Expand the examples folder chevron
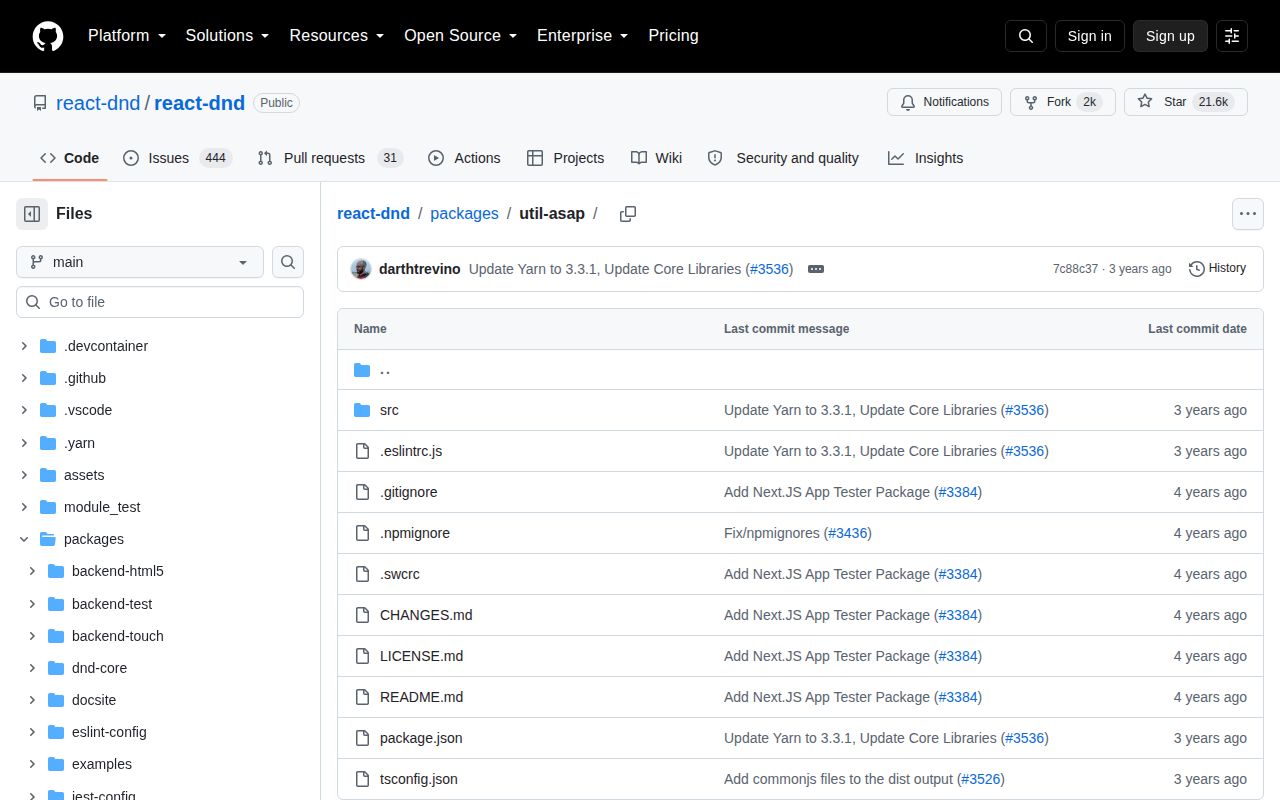The width and height of the screenshot is (1280, 800). pyautogui.click(x=32, y=764)
